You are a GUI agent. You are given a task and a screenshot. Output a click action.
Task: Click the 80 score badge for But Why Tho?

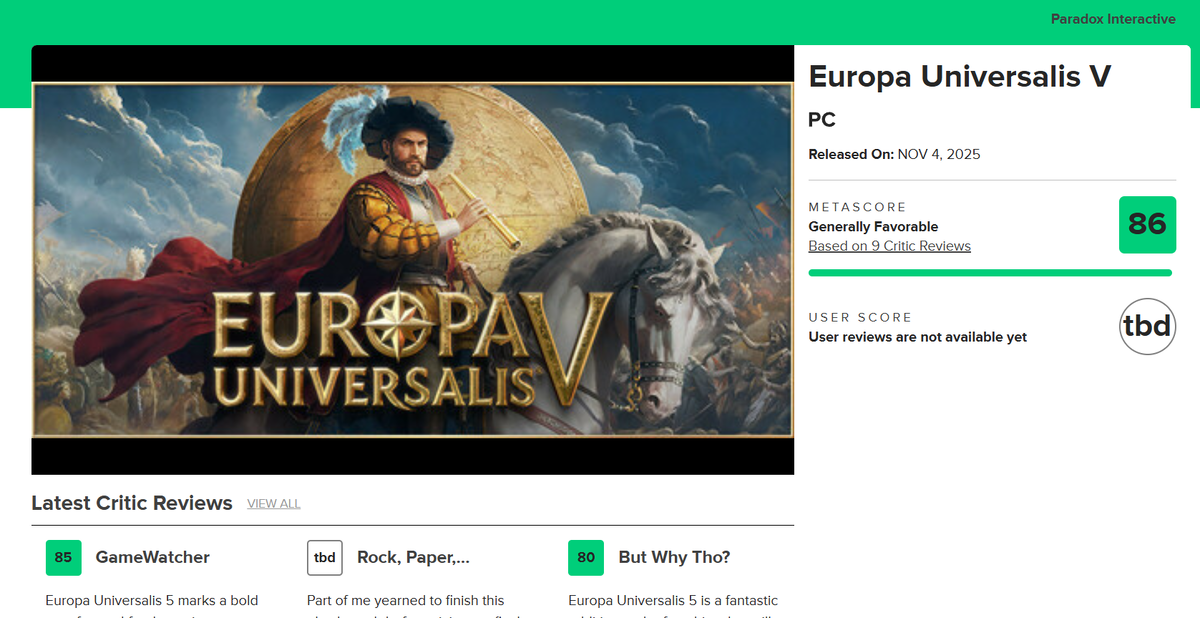pyautogui.click(x=586, y=558)
